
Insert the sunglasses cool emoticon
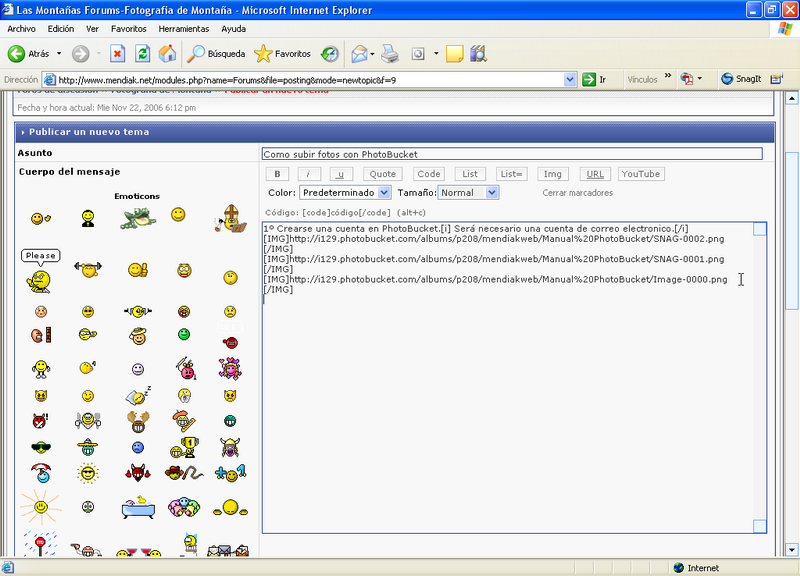pyautogui.click(x=41, y=447)
